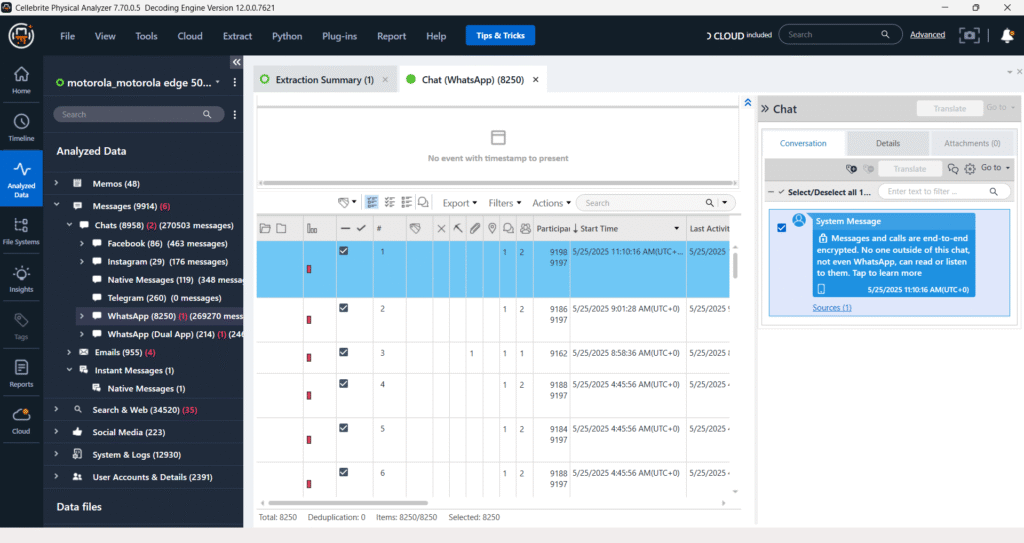Uncheck the checkbox for row 2
Viewport: 1024px width, 543px height.
click(344, 308)
